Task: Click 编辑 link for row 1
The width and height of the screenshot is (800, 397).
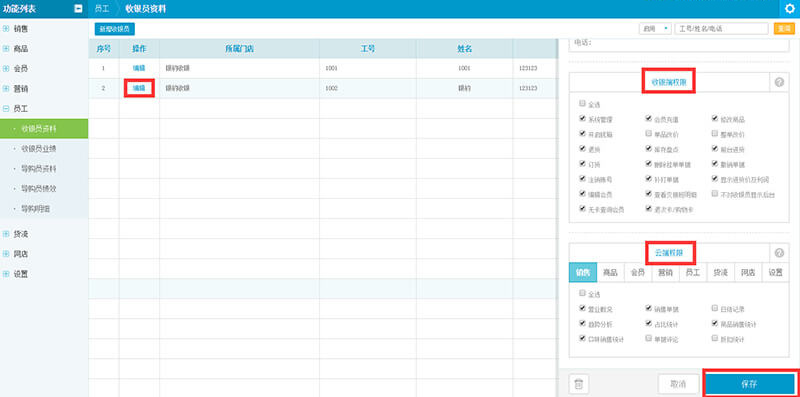Action: 139,68
